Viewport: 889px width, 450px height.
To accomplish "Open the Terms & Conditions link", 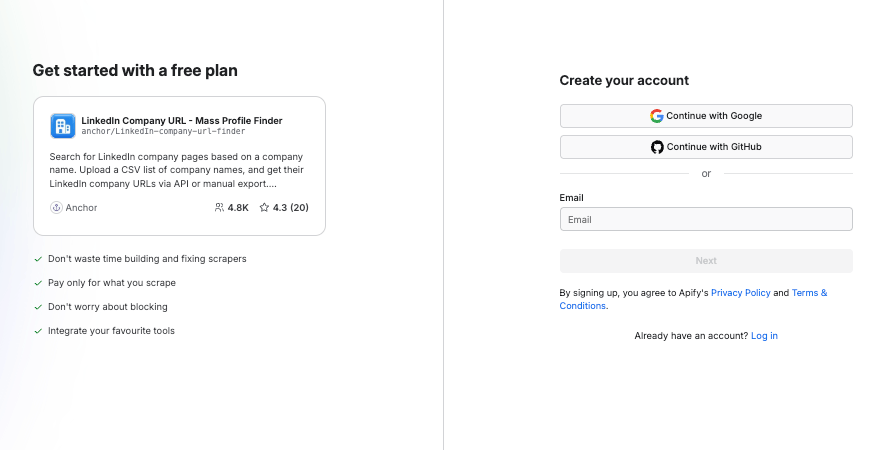I will pyautogui.click(x=809, y=293).
